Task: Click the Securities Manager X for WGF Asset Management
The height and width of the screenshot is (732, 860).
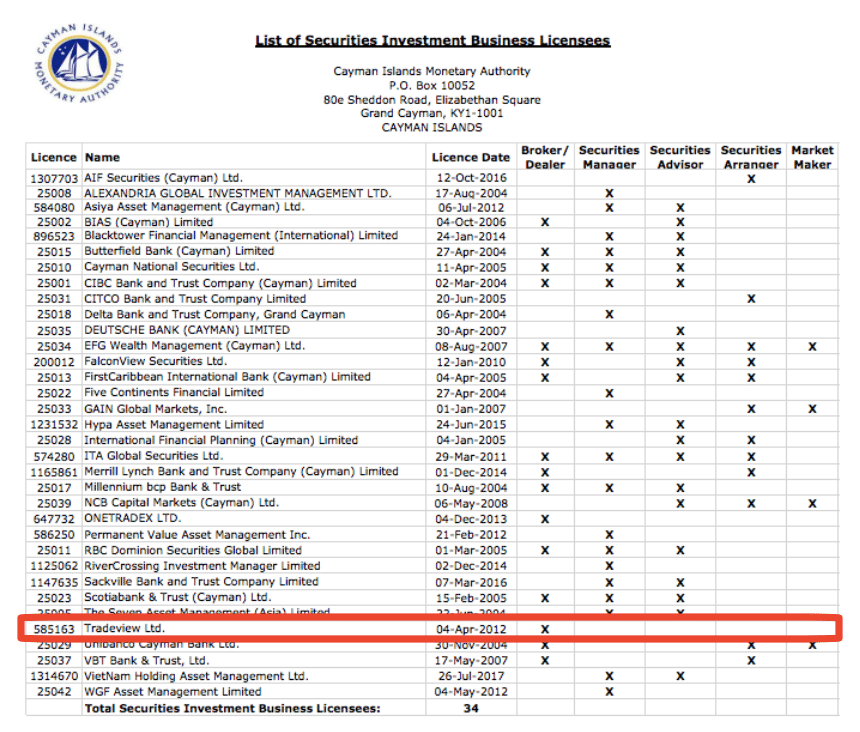Action: 609,692
